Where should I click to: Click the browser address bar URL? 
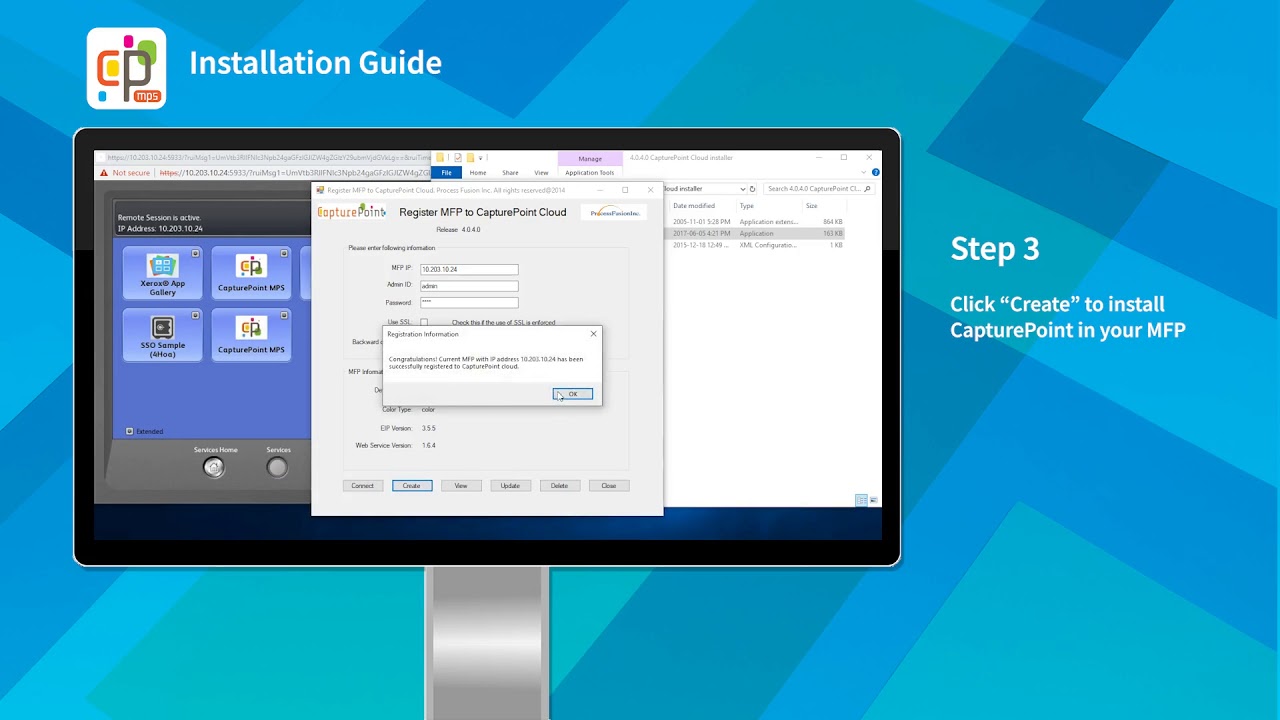pyautogui.click(x=295, y=173)
